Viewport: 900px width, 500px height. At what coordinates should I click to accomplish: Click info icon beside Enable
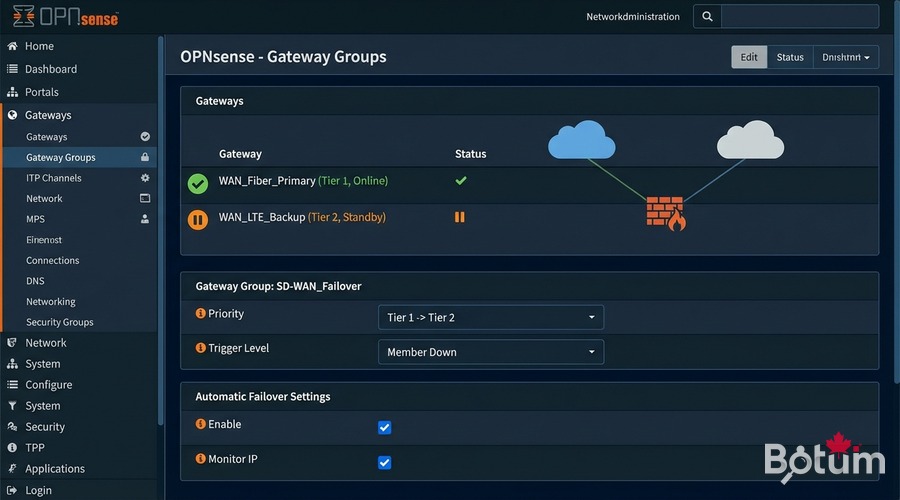[200, 424]
